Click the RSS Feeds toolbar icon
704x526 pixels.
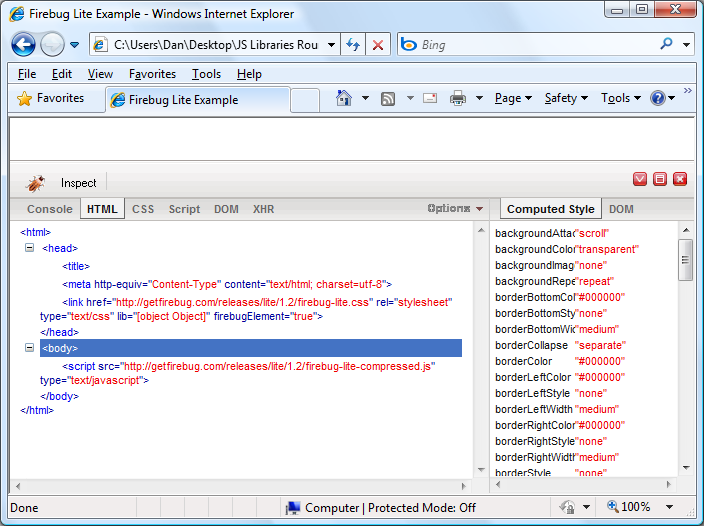click(x=388, y=98)
